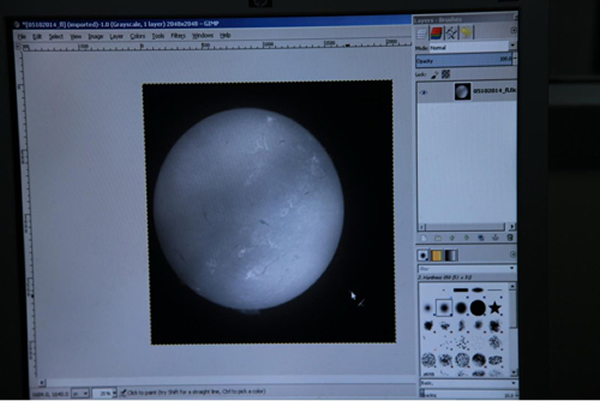
Task: Open the Channels tab in dock
Action: 437,32
